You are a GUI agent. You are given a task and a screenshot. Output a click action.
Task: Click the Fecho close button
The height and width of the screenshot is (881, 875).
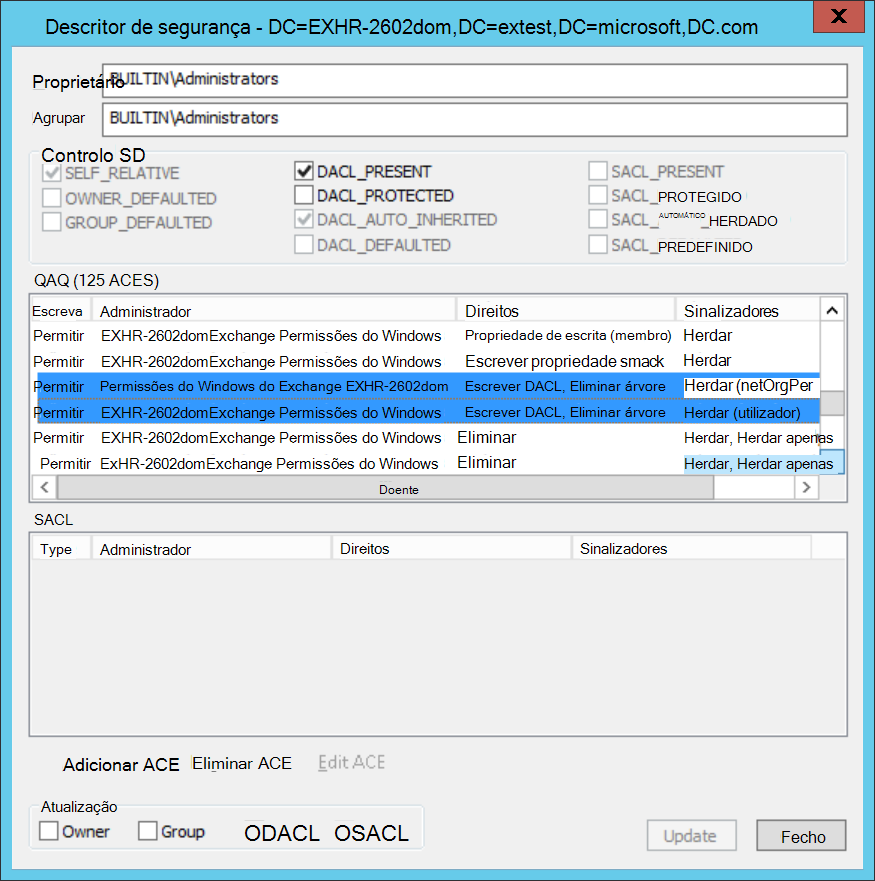(801, 835)
